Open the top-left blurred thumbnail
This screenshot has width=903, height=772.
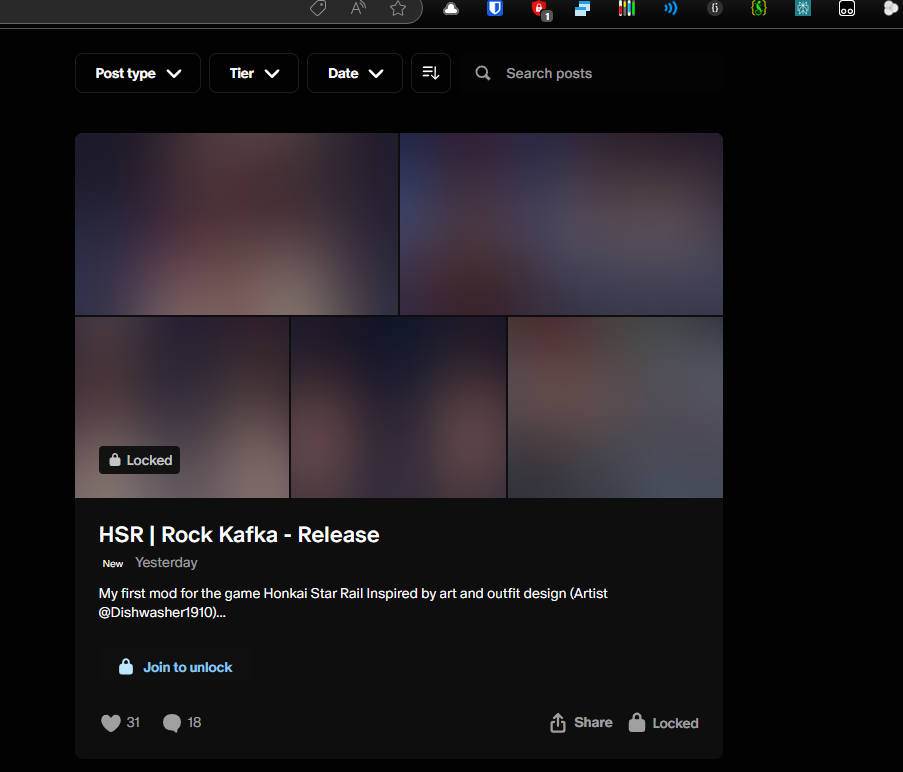236,224
